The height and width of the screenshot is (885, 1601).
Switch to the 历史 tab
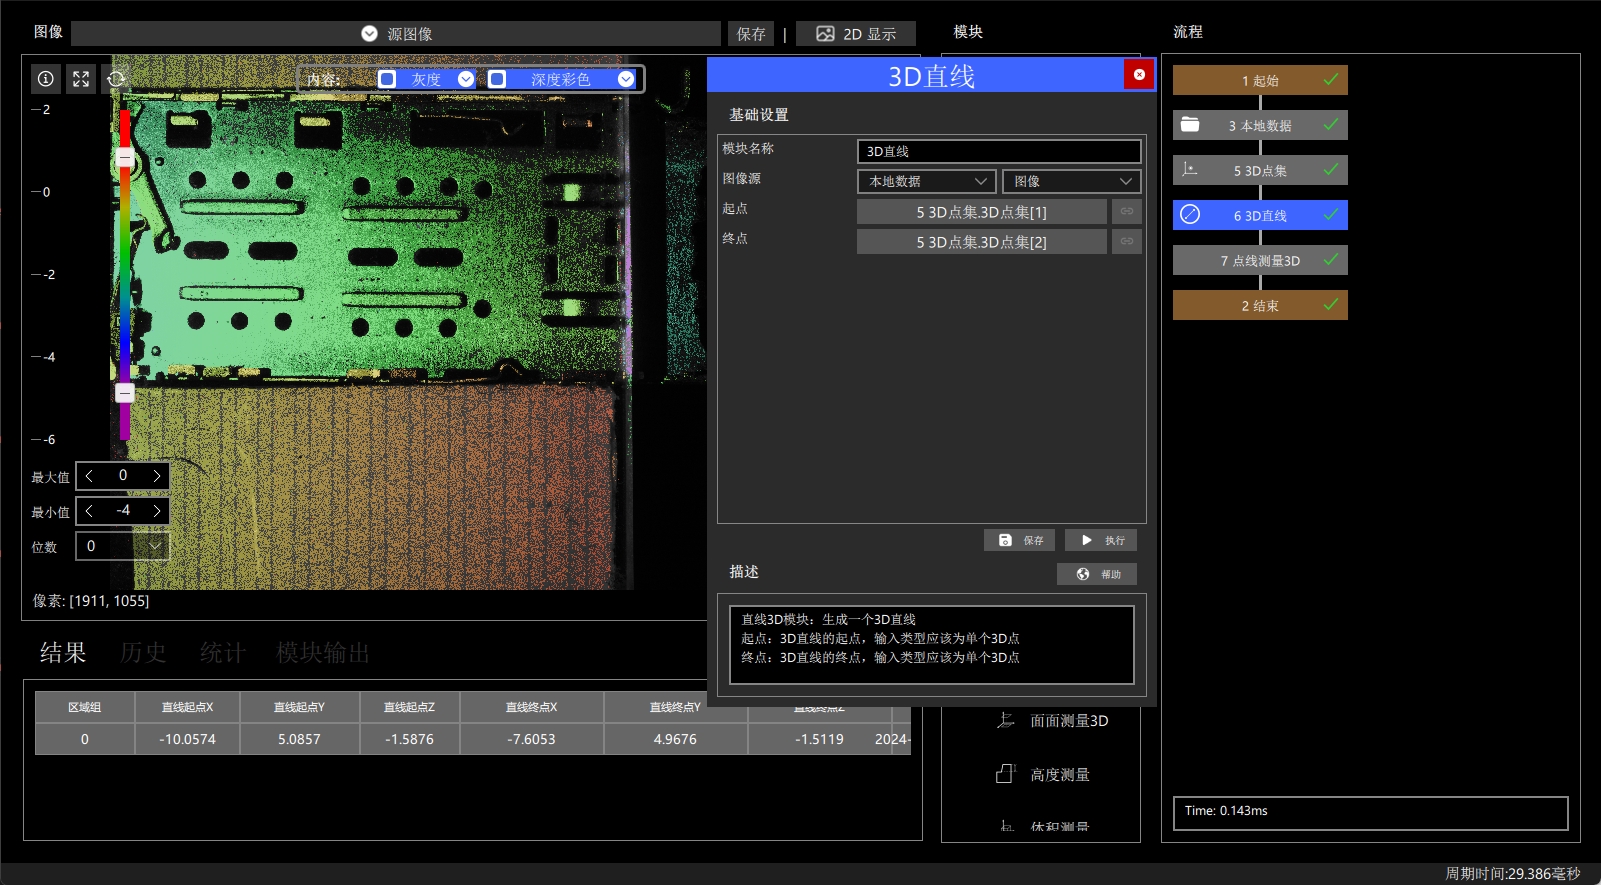click(x=143, y=653)
